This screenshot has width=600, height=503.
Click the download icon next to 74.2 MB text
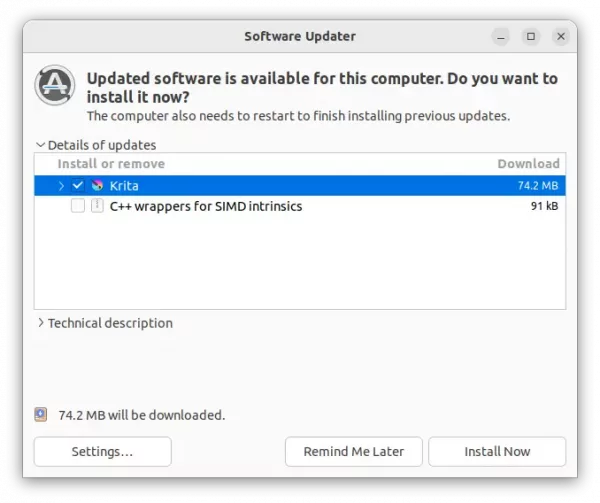coord(40,414)
